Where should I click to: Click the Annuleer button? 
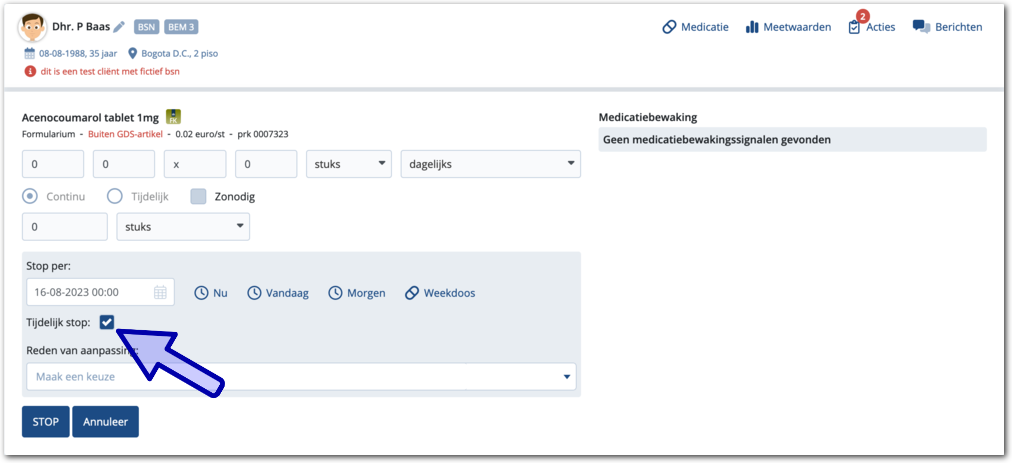(105, 422)
